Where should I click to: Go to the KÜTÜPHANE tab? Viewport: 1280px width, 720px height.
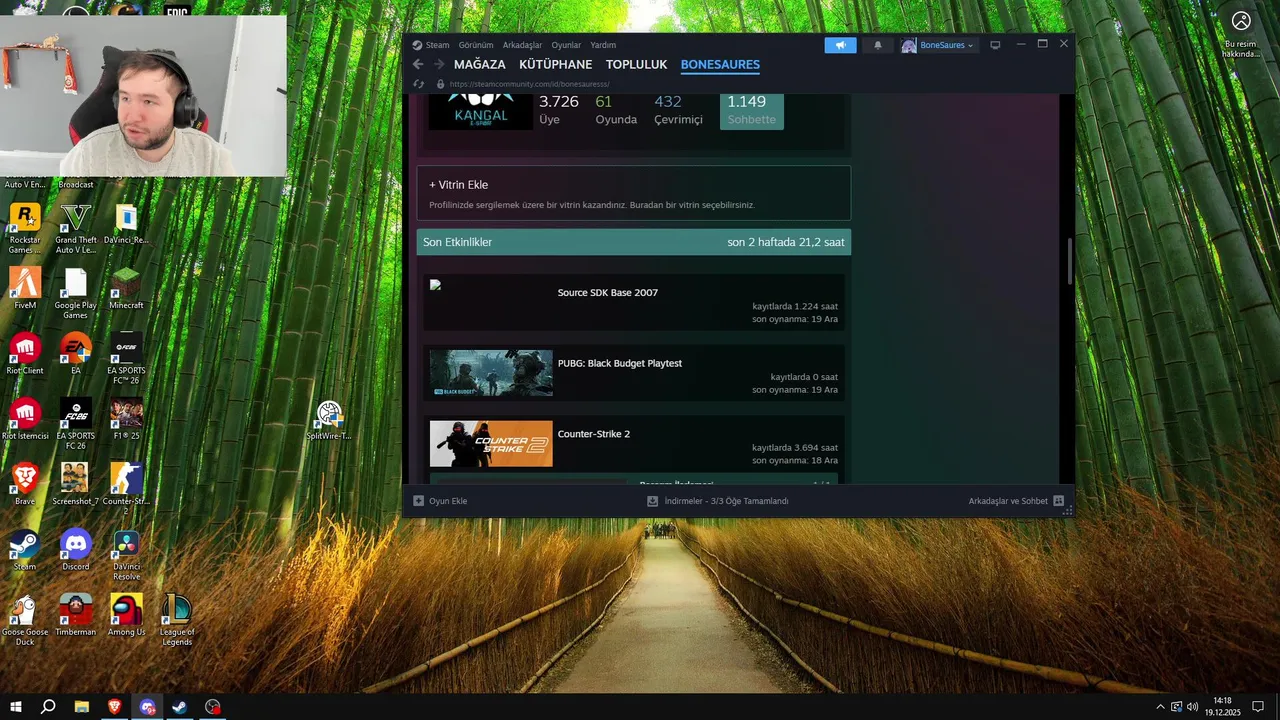(555, 65)
